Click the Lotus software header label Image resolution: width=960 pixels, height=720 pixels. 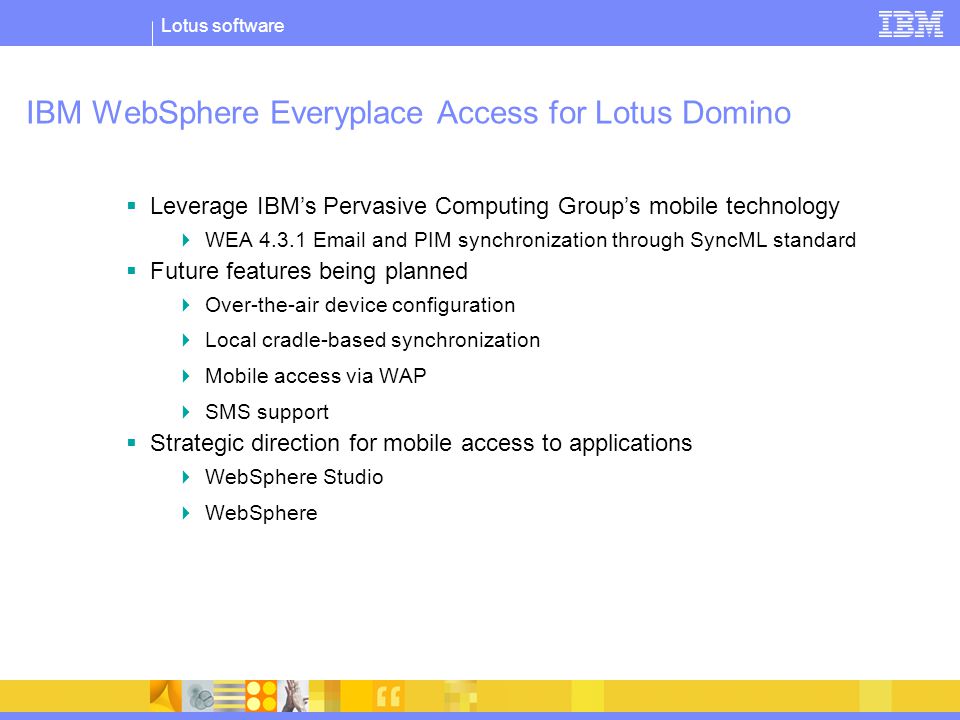click(x=222, y=26)
